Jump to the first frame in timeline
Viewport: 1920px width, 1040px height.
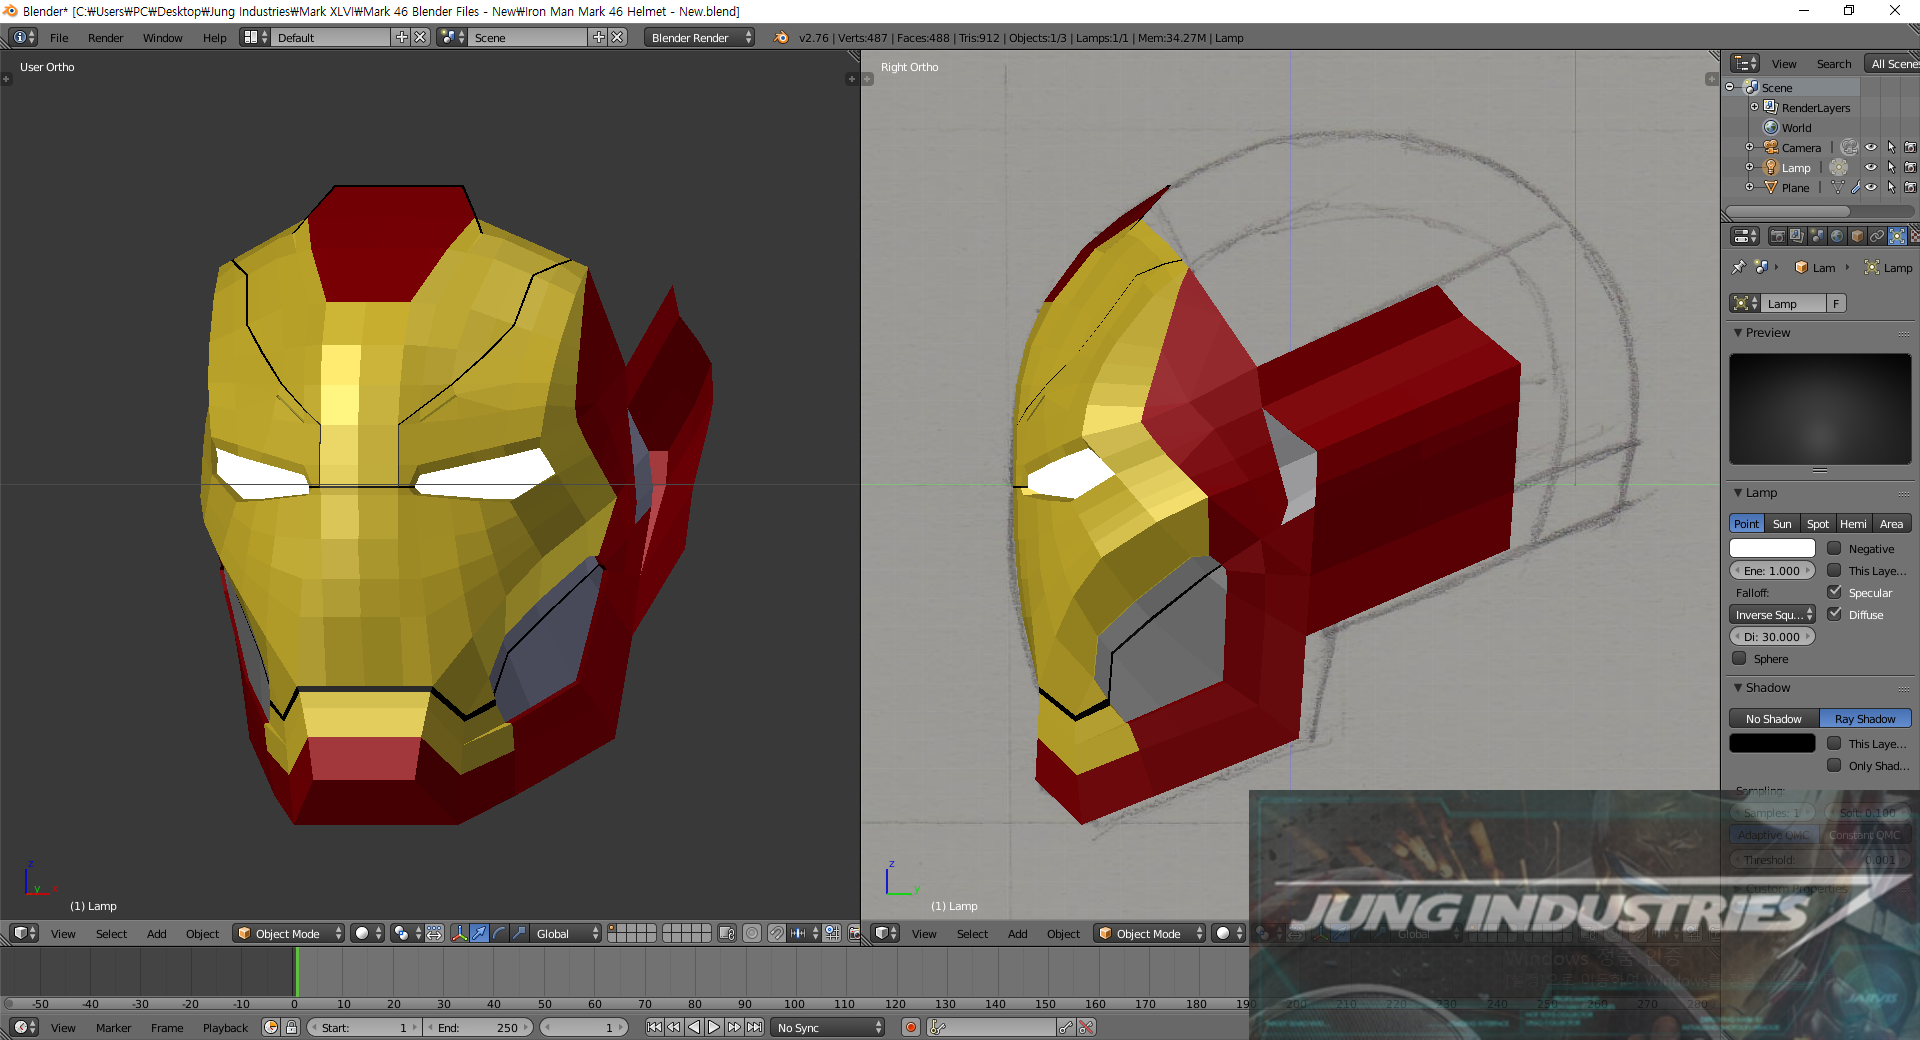tap(654, 1027)
